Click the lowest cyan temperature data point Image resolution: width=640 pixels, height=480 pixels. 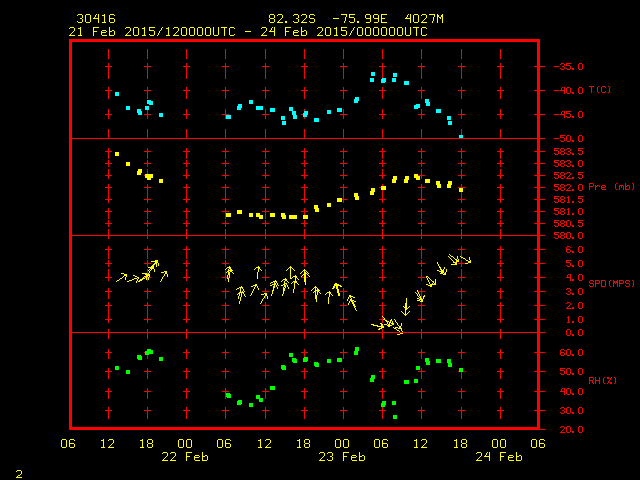point(461,136)
